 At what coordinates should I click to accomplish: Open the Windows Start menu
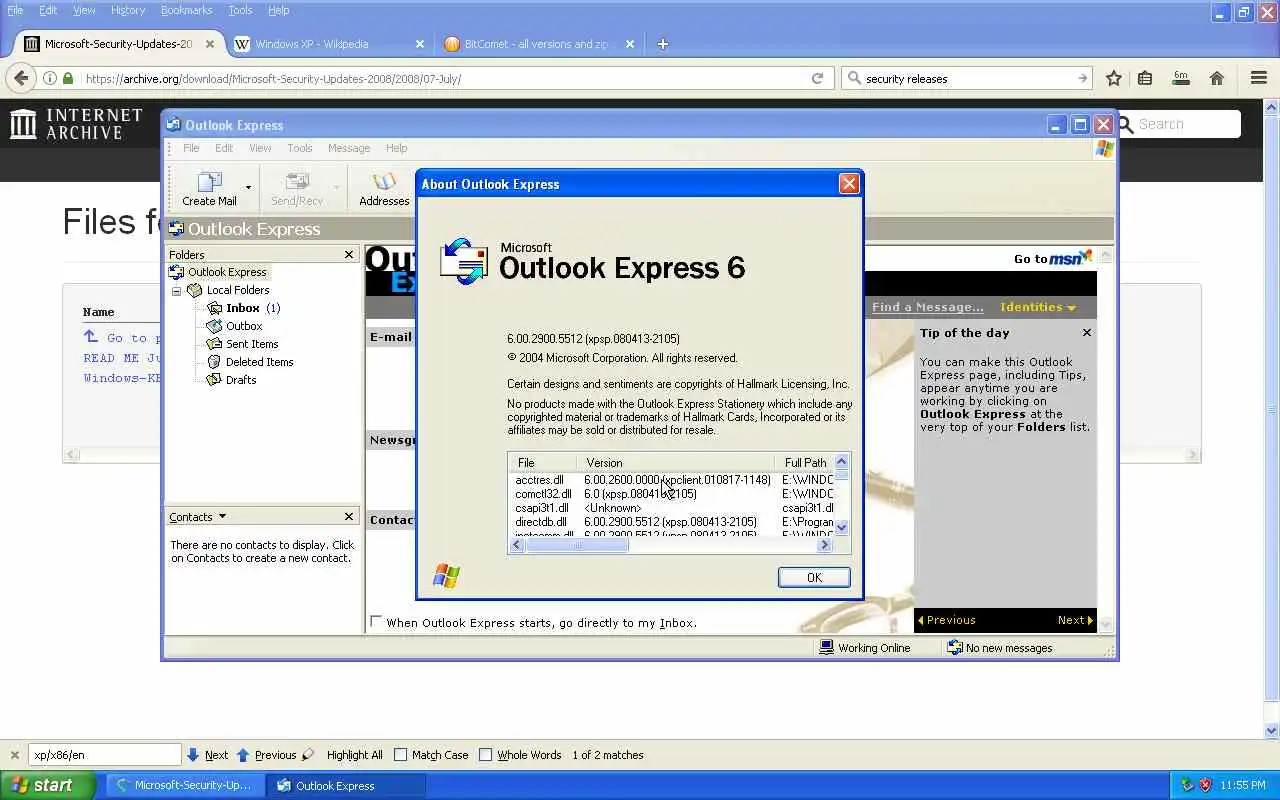pyautogui.click(x=48, y=785)
